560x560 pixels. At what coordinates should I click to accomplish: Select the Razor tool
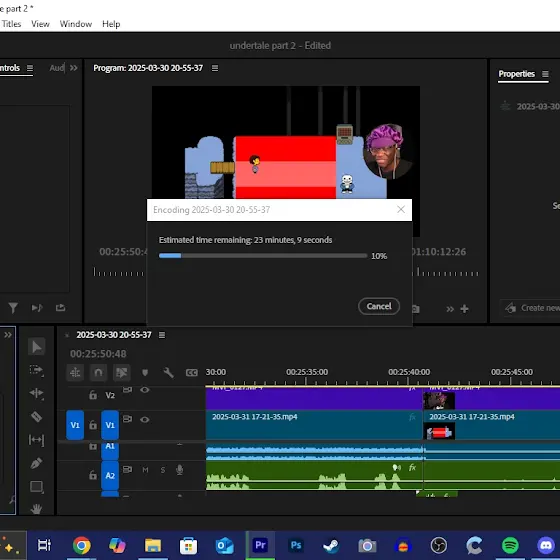(x=36, y=417)
